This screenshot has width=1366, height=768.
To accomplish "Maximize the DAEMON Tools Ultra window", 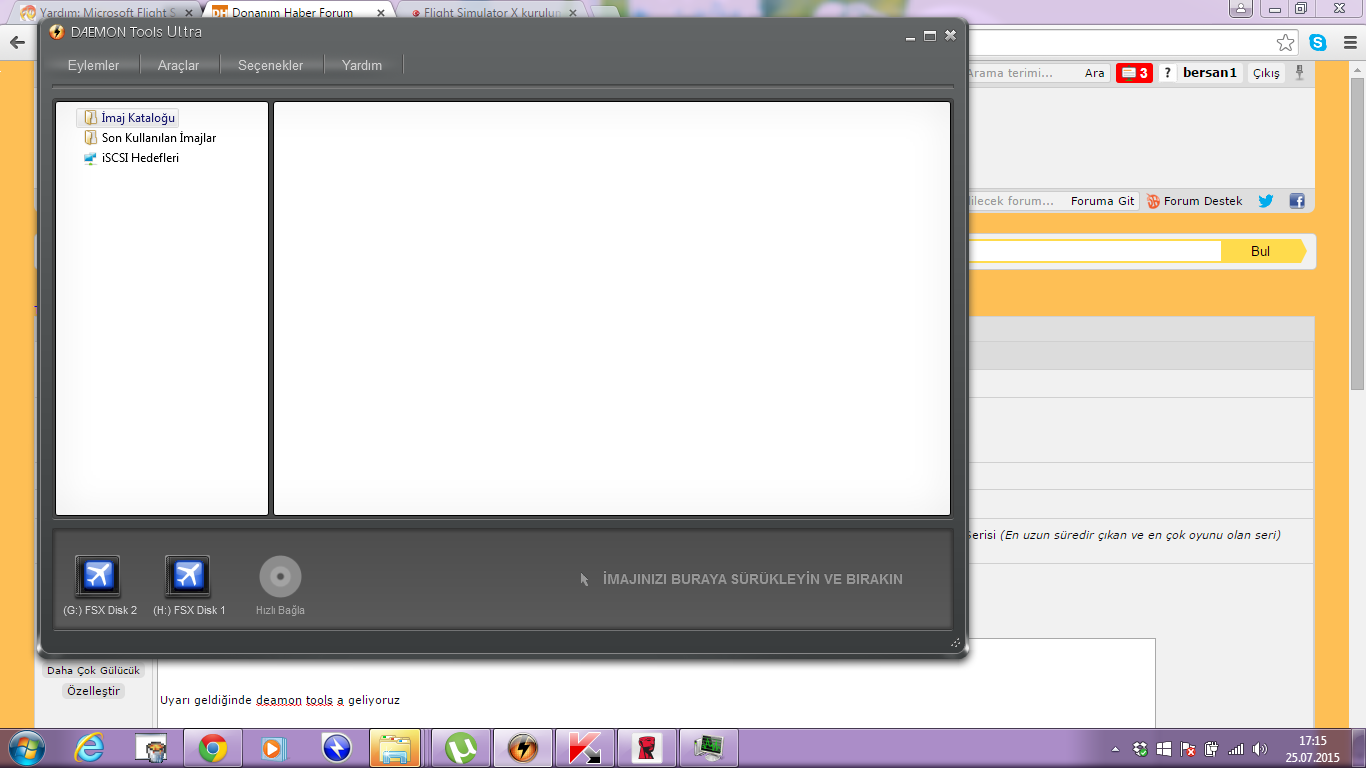I will pyautogui.click(x=930, y=35).
